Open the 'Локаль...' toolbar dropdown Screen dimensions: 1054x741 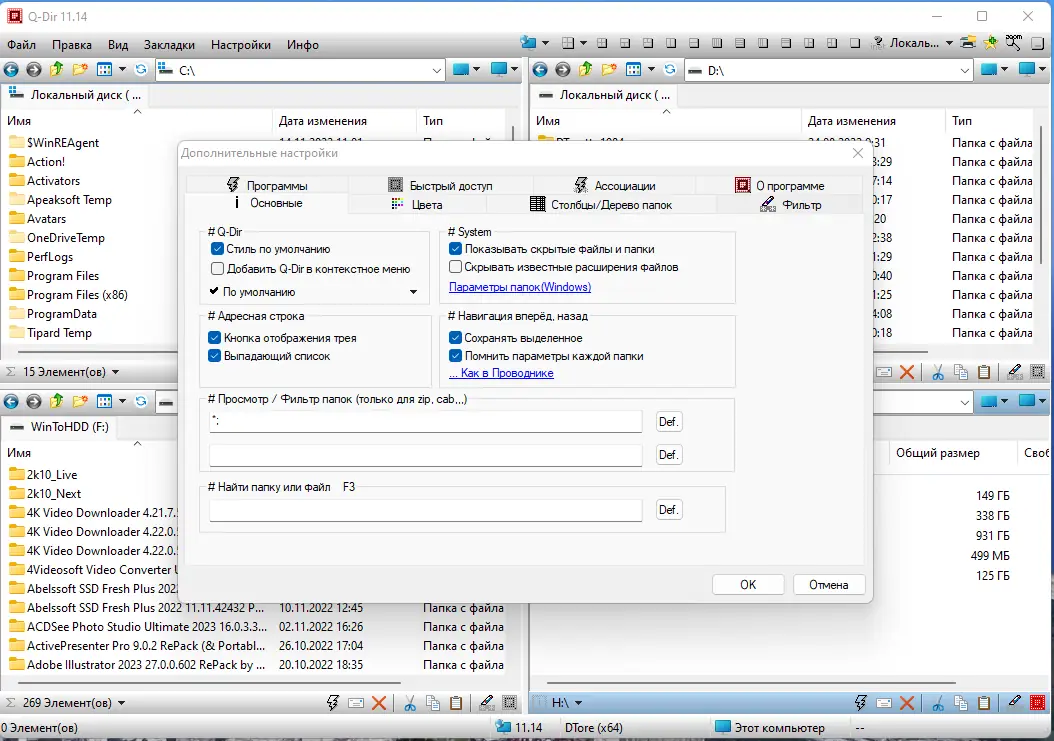click(949, 43)
